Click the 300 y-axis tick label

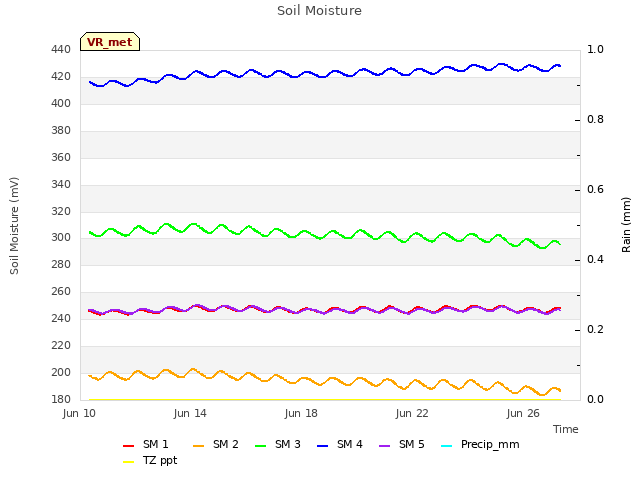(x=61, y=238)
